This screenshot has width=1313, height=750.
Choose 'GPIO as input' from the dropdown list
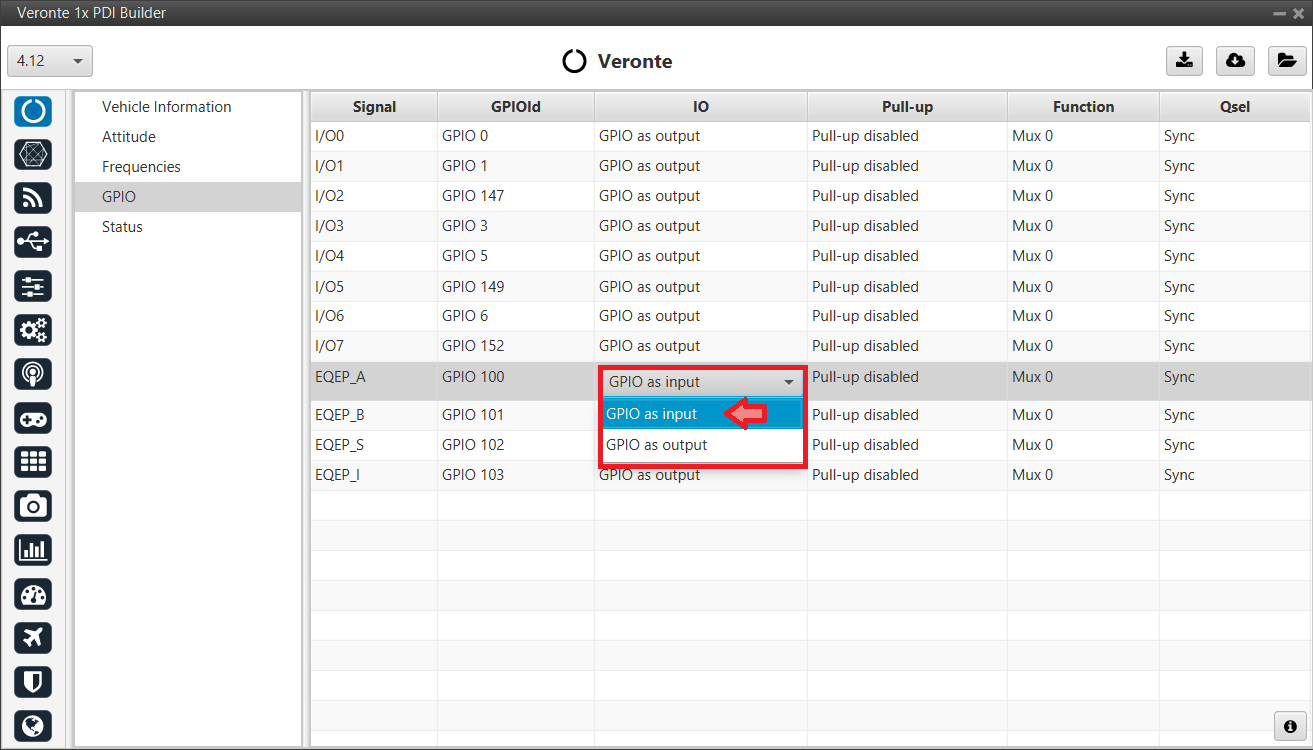click(702, 414)
